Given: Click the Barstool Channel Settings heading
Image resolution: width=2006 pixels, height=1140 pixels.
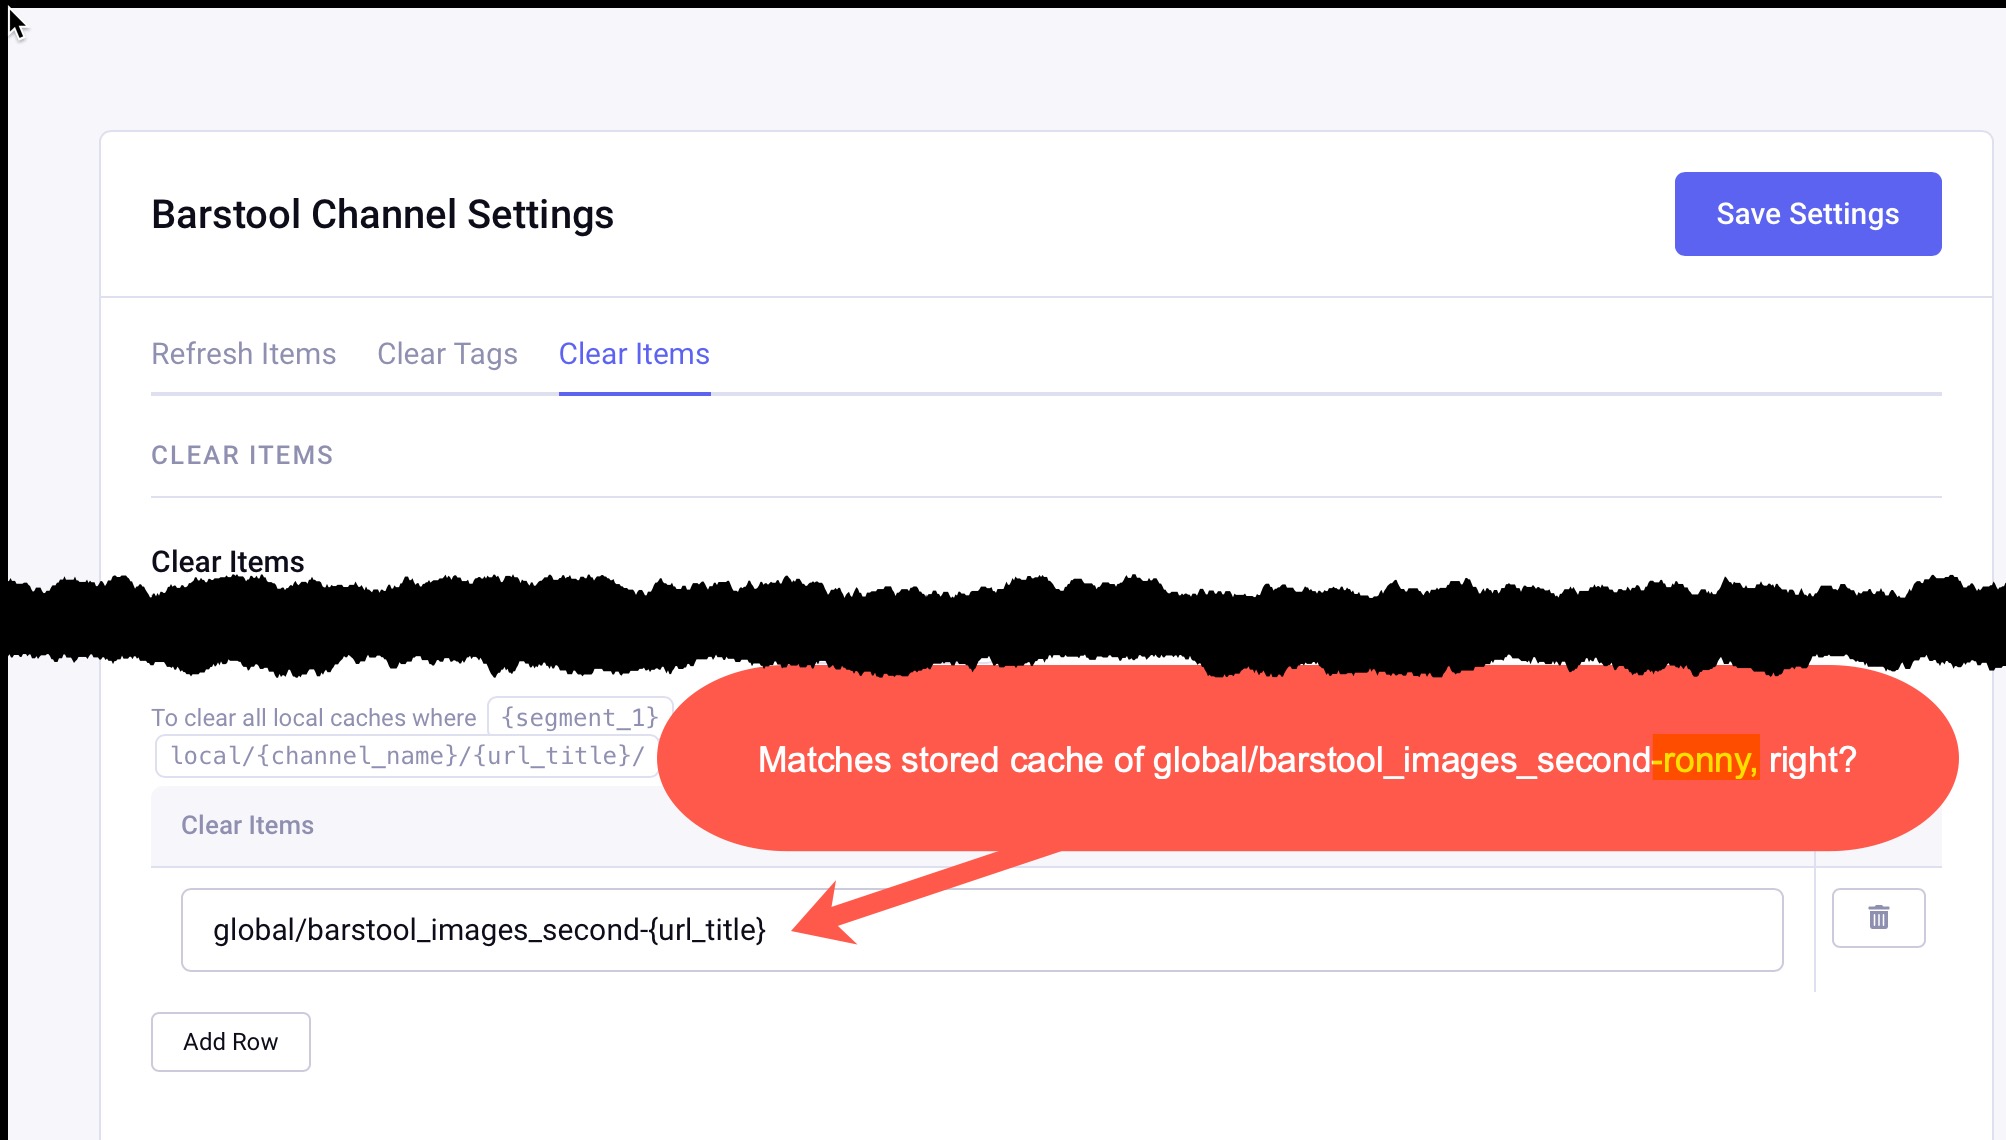Looking at the screenshot, I should [x=382, y=215].
